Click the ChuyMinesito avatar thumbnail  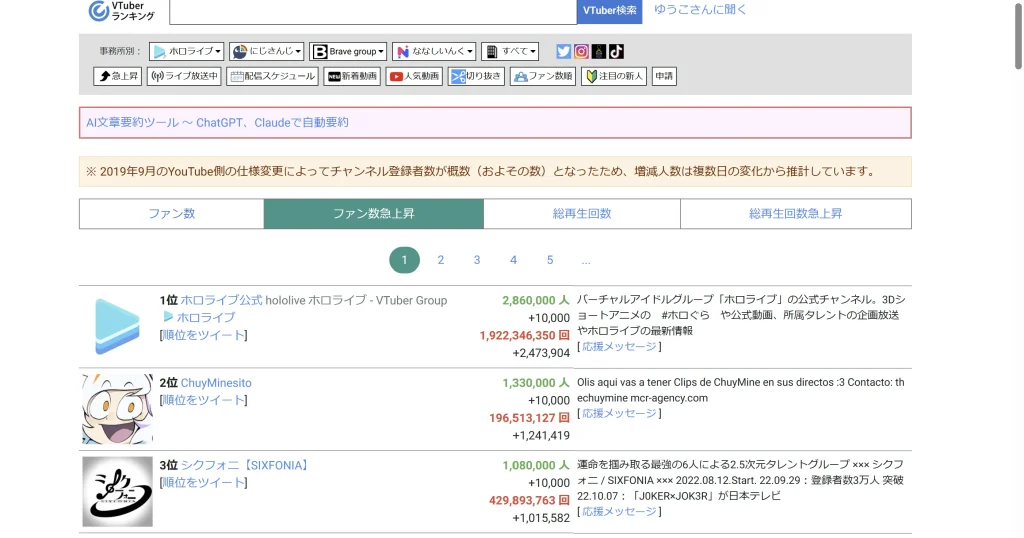[x=118, y=409]
